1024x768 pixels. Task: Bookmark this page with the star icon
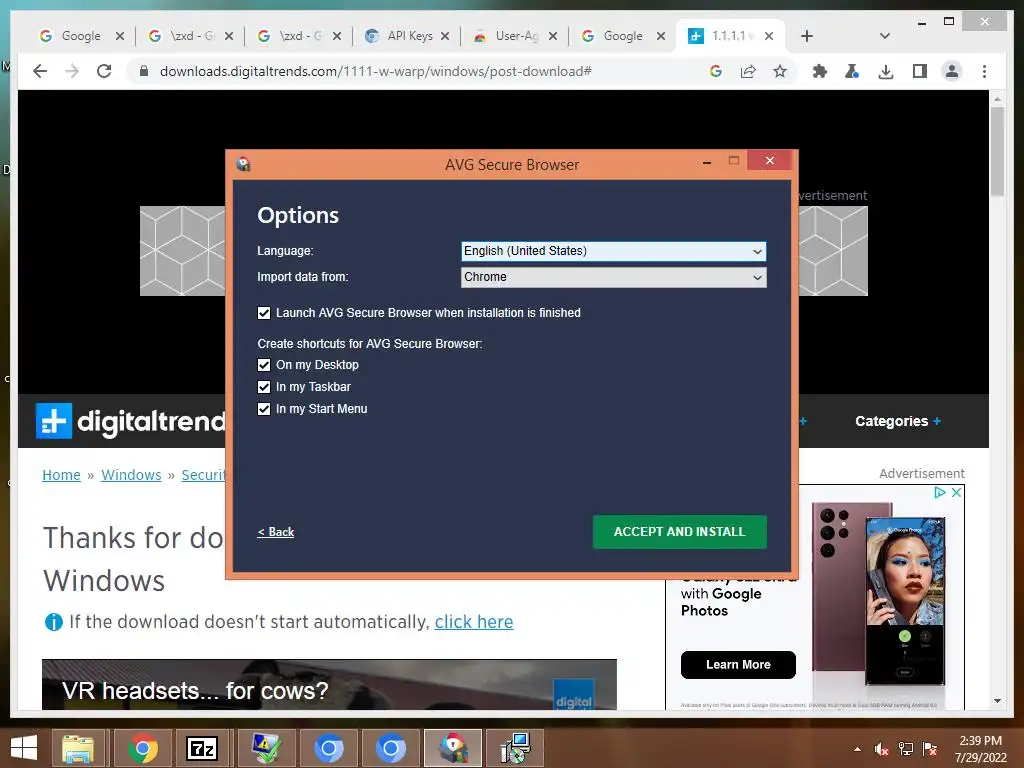(x=780, y=71)
